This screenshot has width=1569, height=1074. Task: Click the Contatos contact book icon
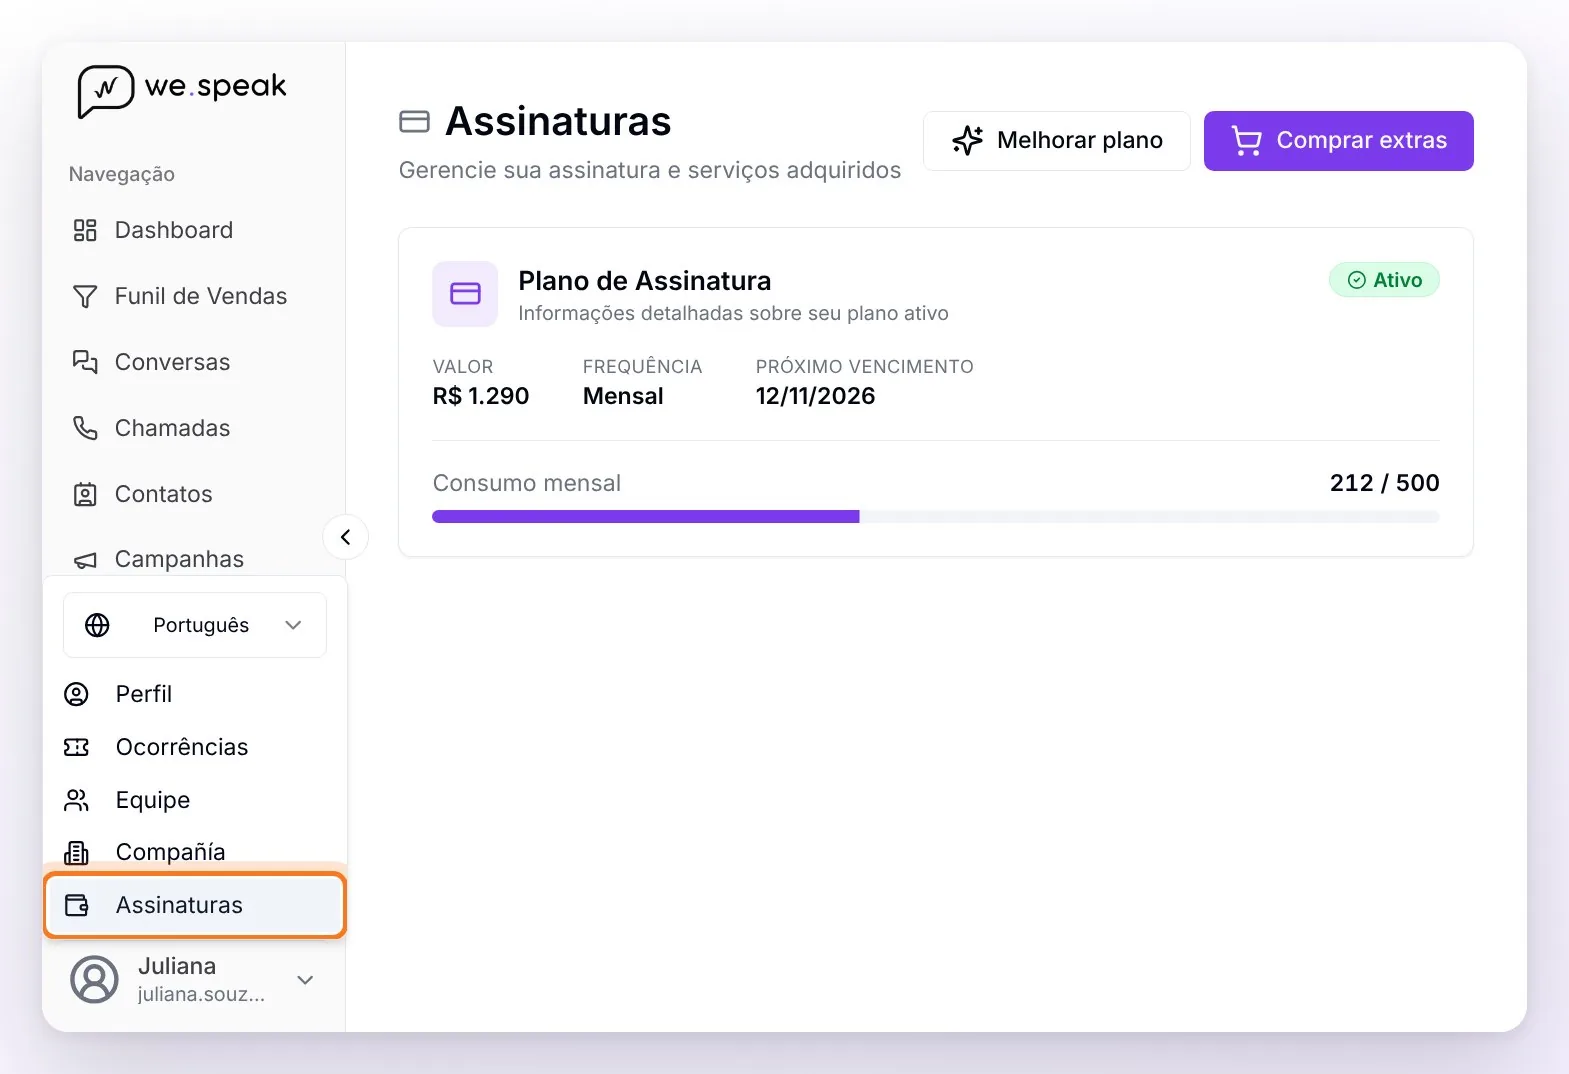point(85,494)
